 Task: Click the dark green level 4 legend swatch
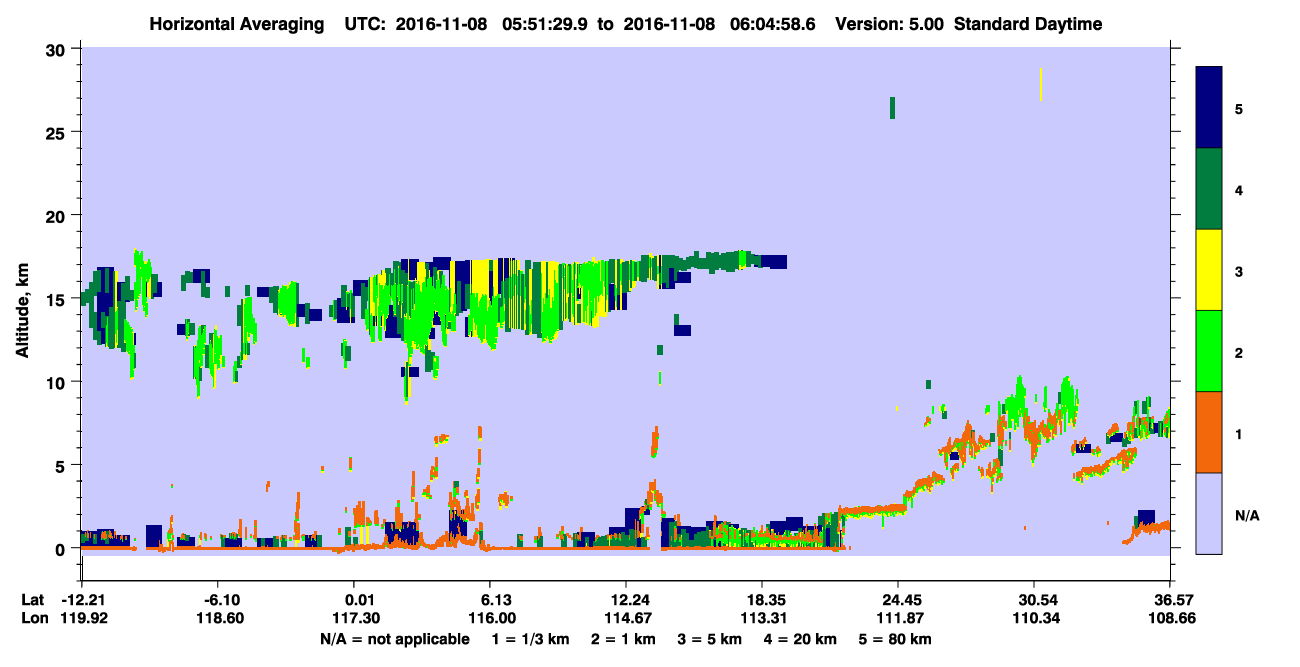click(1209, 189)
